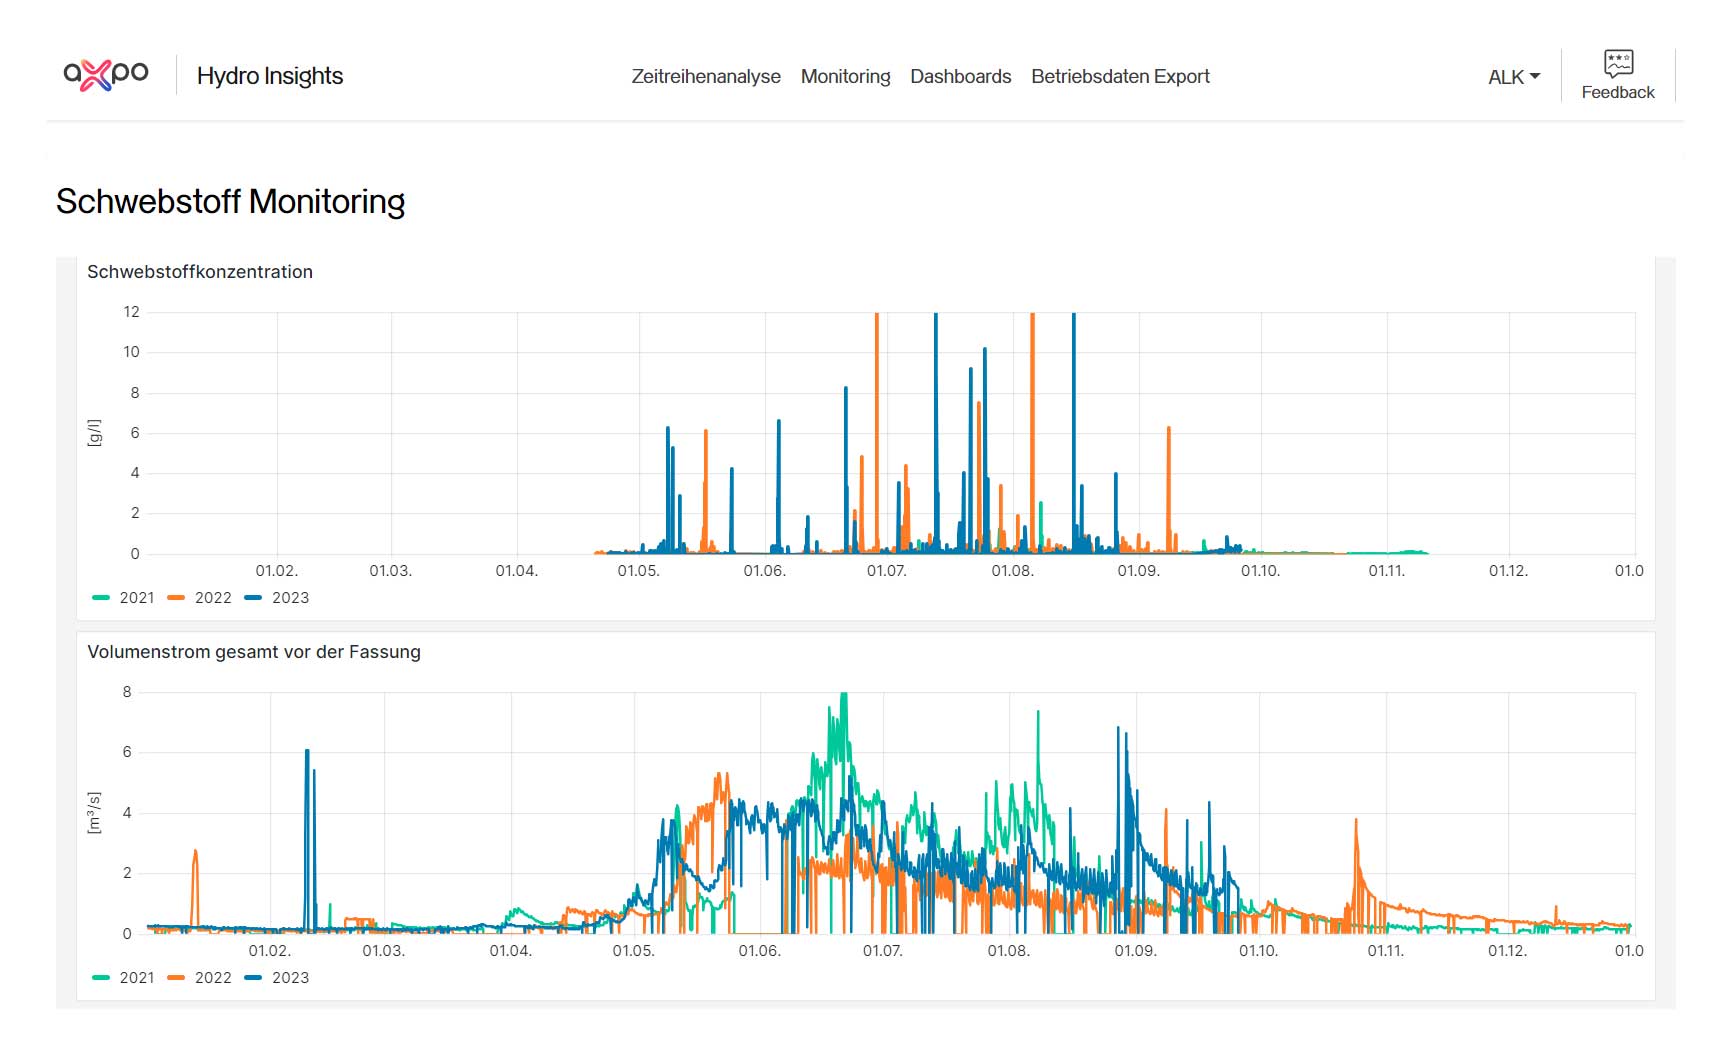Screen dimensions: 1731x1049
Task: Open Betriebsdaten Export page
Action: point(1120,76)
